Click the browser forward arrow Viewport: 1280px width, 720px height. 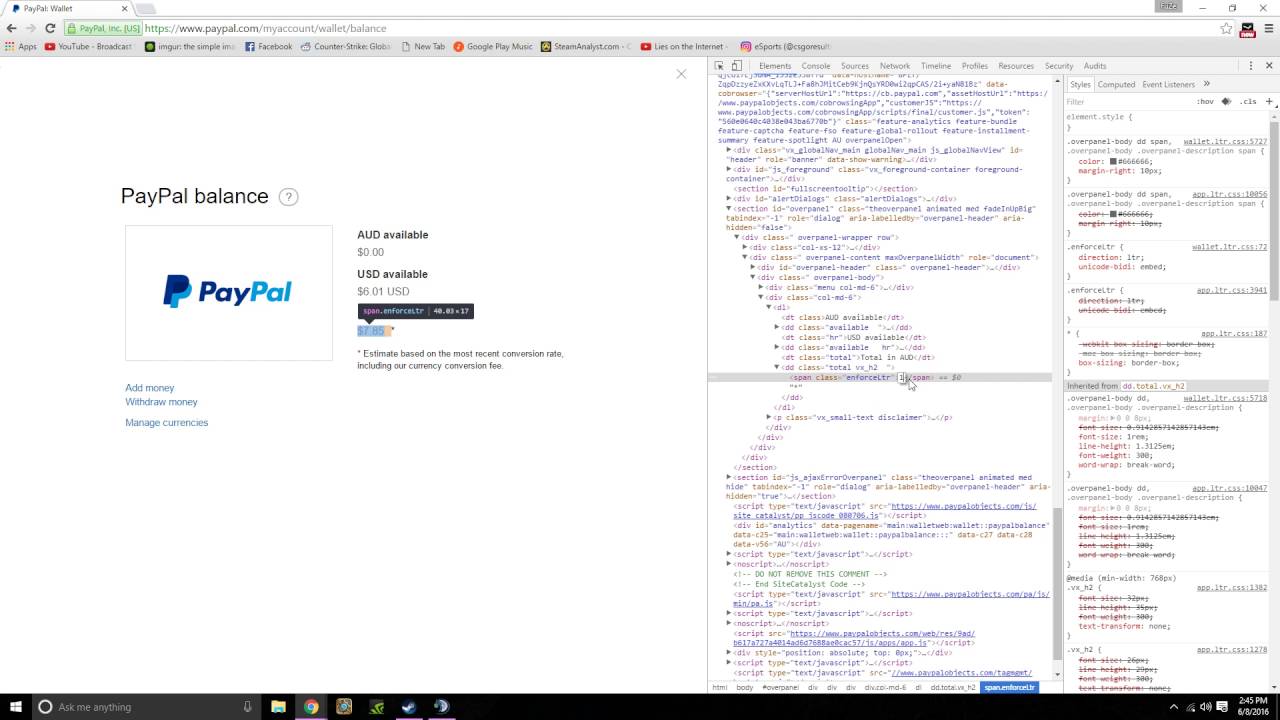(31, 28)
